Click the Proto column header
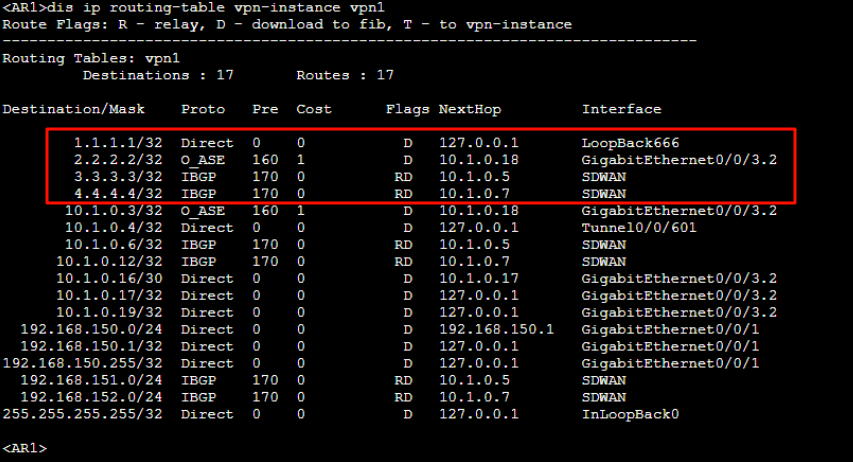The width and height of the screenshot is (853, 462). [203, 109]
